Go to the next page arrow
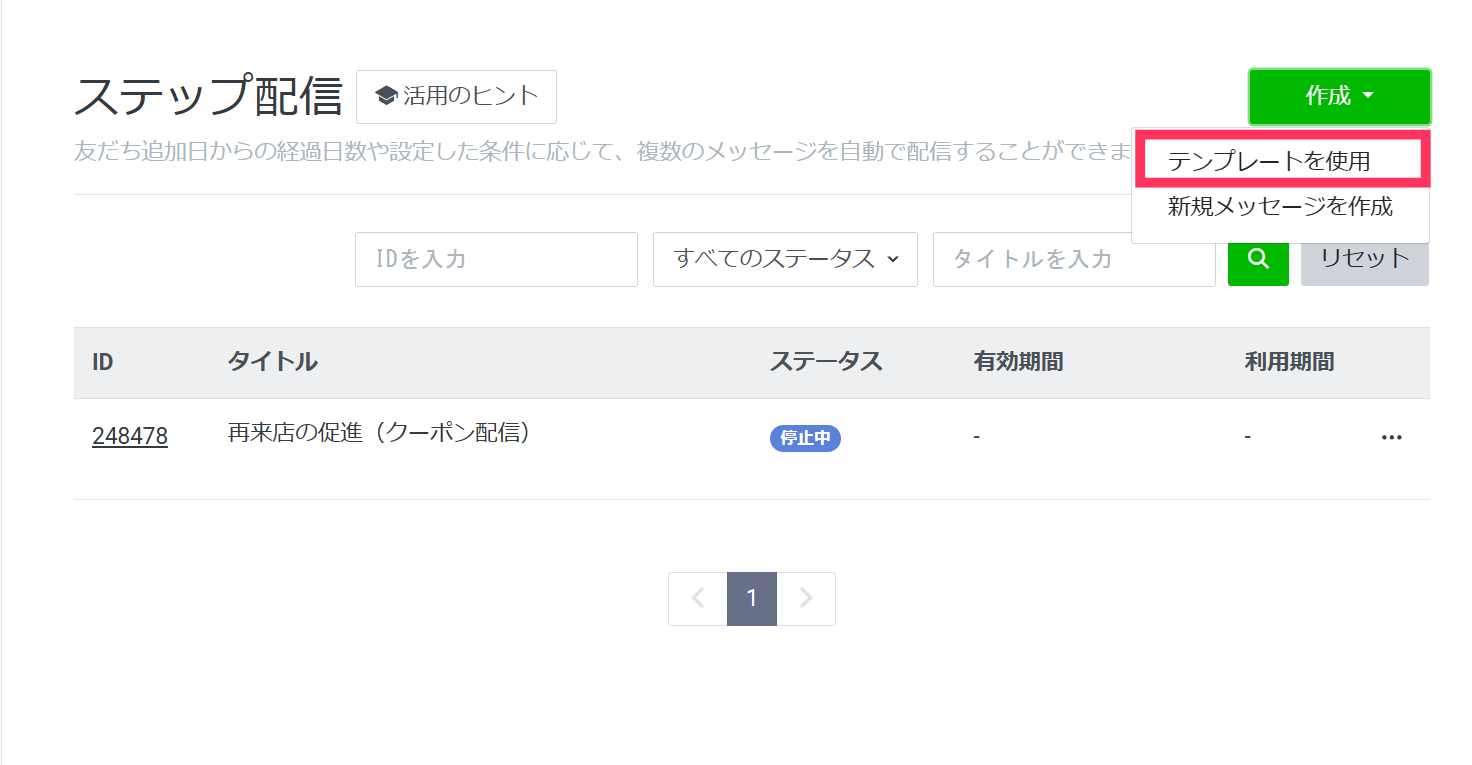 pyautogui.click(x=806, y=599)
